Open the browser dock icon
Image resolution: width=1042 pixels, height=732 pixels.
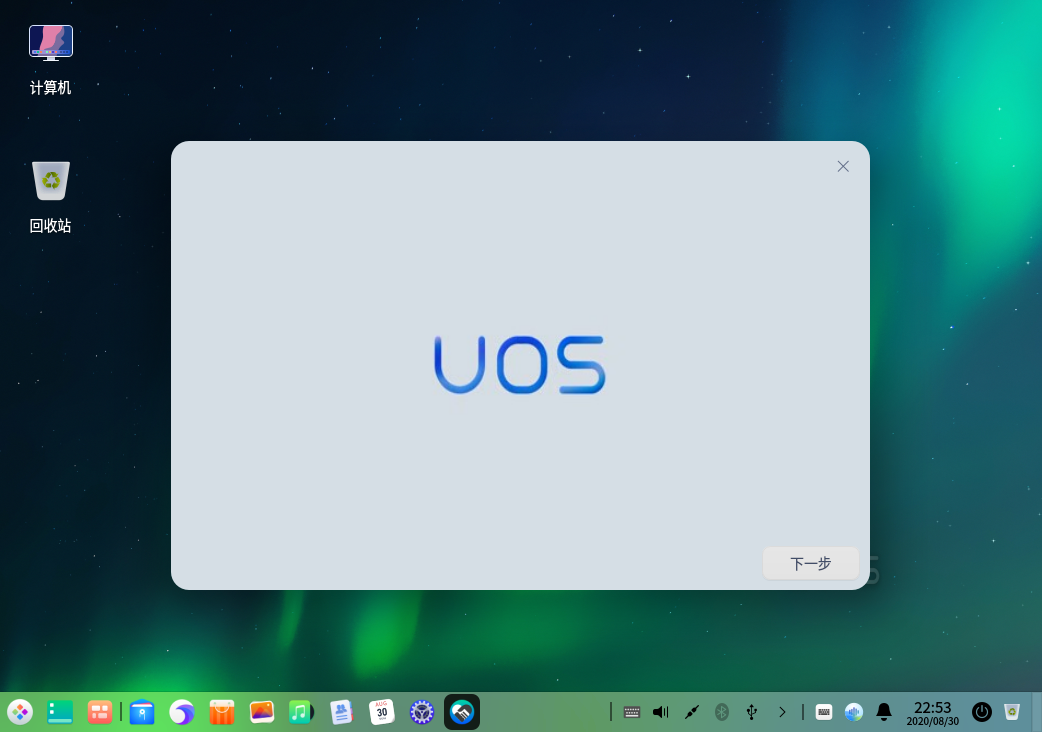pyautogui.click(x=181, y=712)
